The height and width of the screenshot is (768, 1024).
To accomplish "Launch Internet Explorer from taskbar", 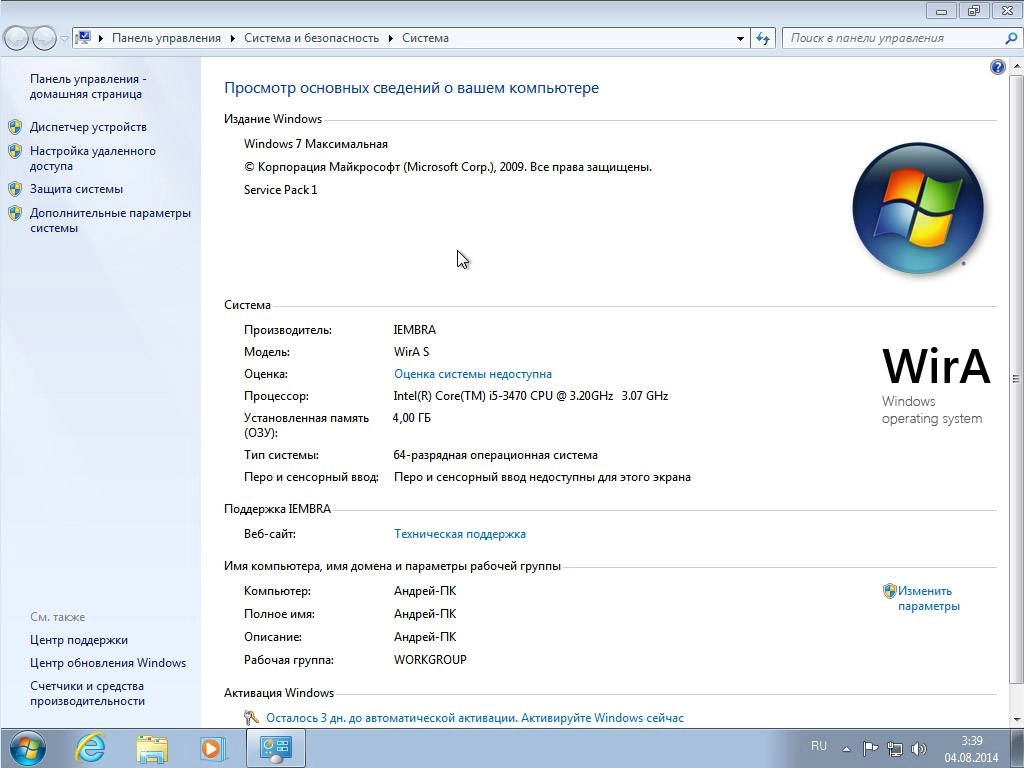I will [90, 748].
